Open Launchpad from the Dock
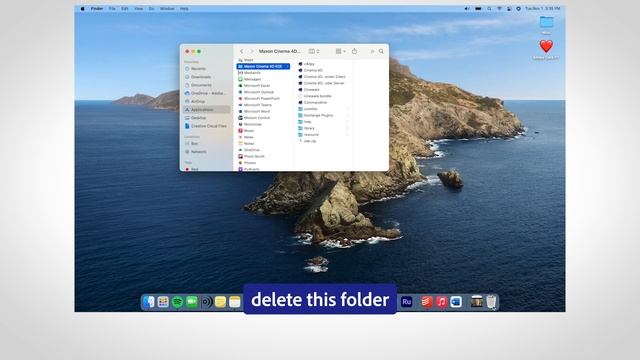 (x=163, y=302)
